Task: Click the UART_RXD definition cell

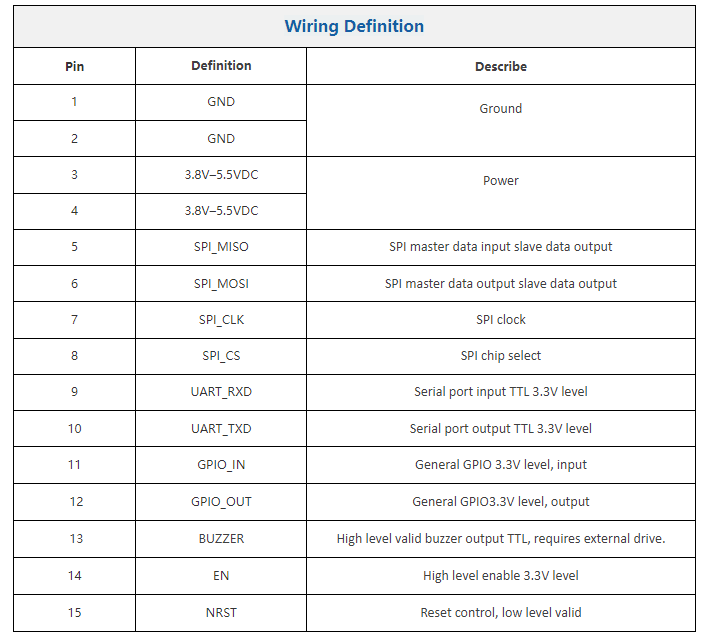Action: (x=221, y=392)
